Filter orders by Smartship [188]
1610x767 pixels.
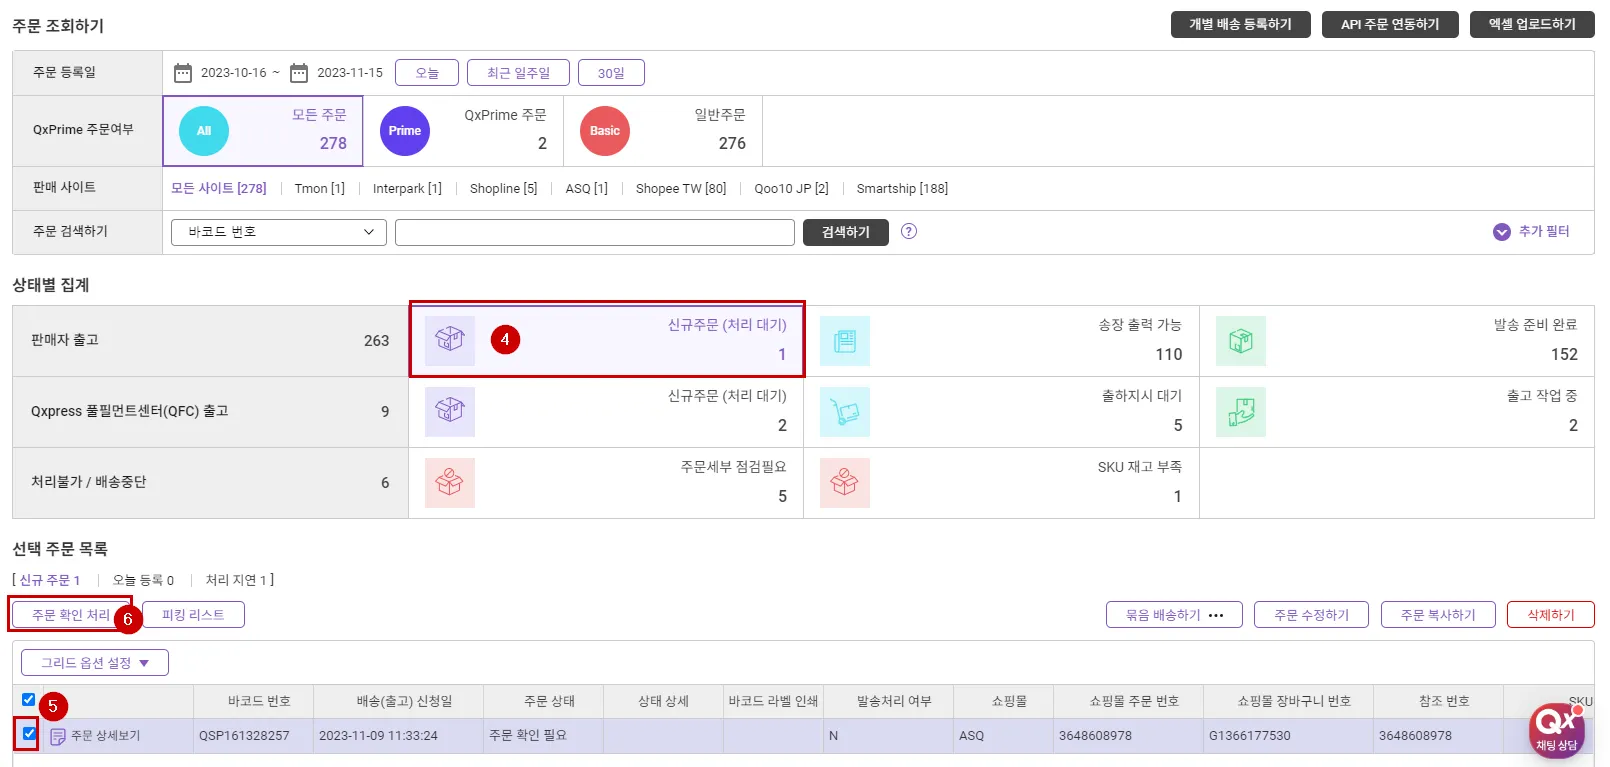(902, 188)
